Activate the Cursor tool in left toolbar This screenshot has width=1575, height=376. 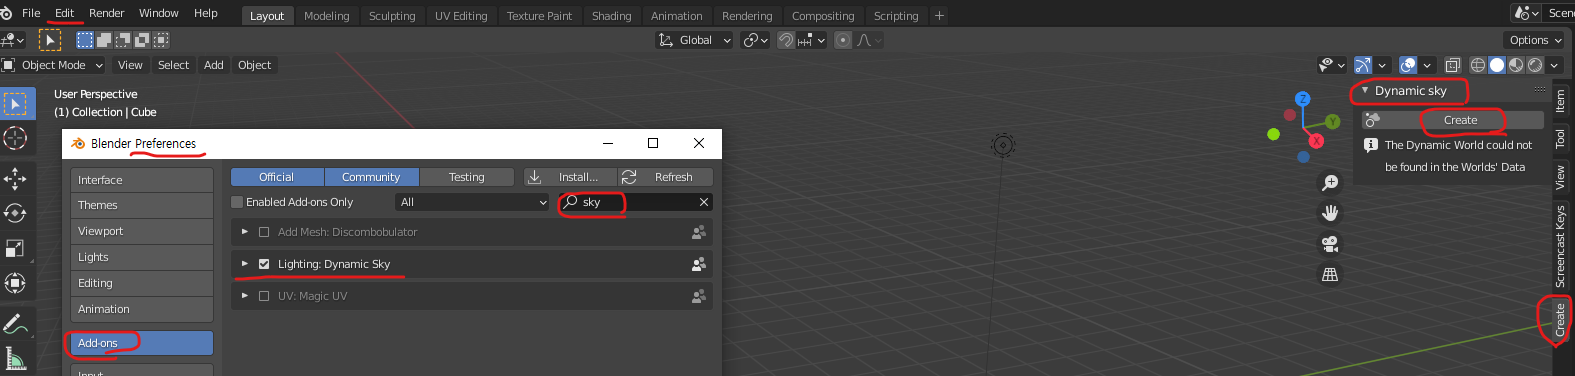tap(16, 138)
